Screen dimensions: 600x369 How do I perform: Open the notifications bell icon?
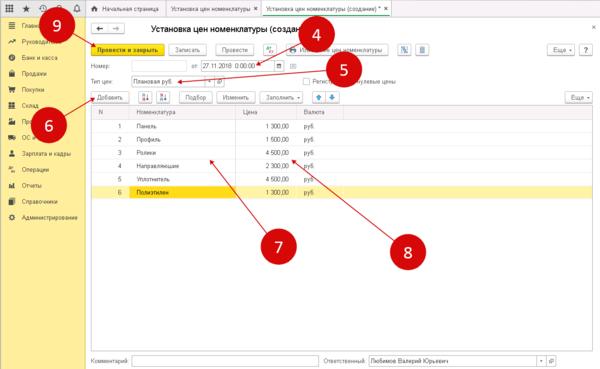[x=77, y=8]
